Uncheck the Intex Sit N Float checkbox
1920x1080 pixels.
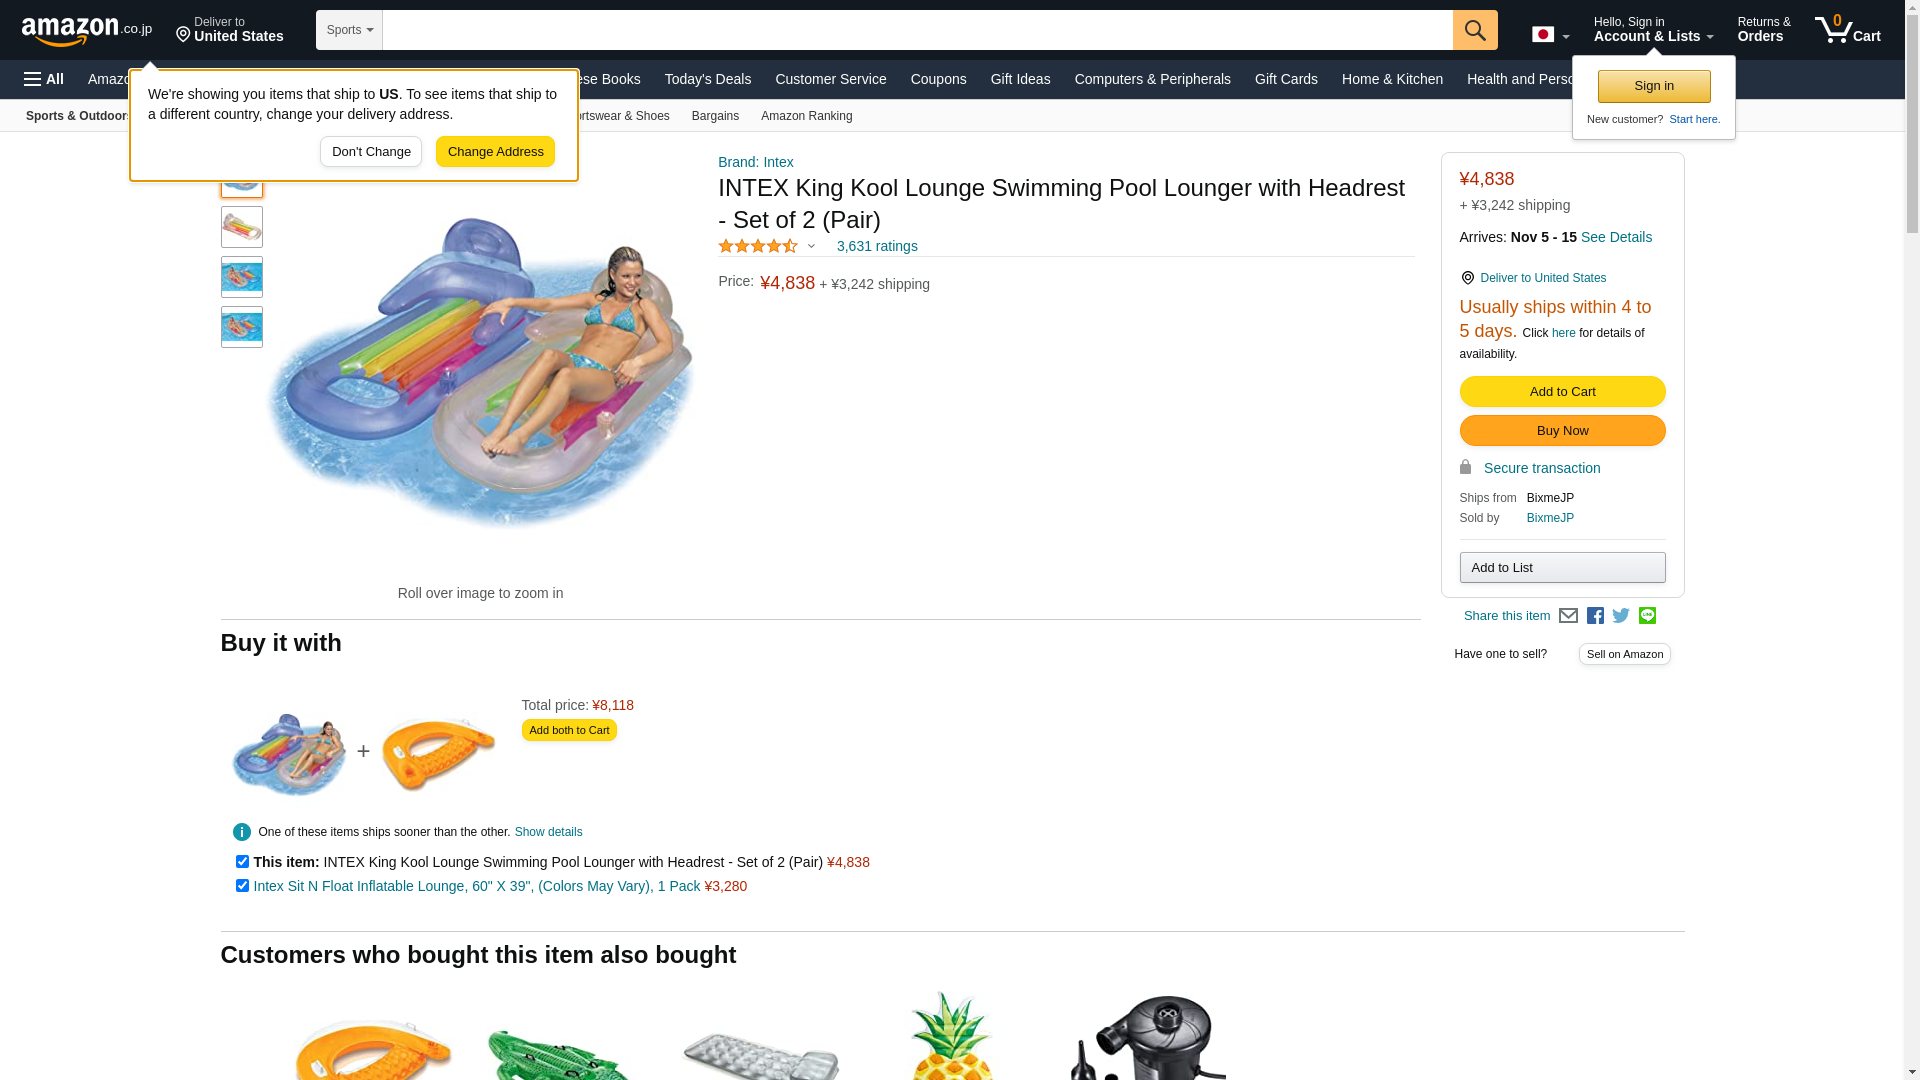coord(242,885)
